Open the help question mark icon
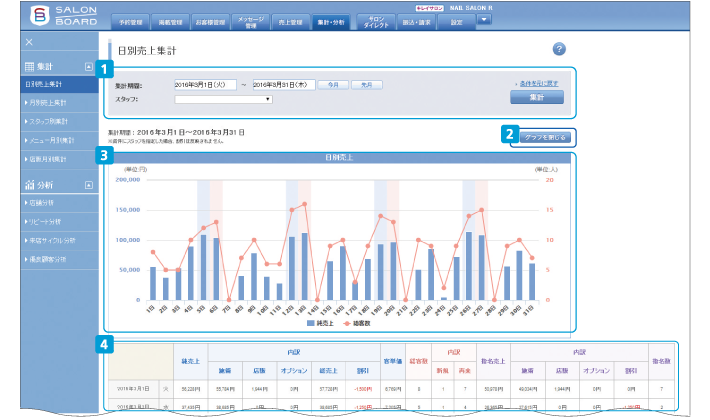This screenshot has width=710, height=420. (559, 49)
